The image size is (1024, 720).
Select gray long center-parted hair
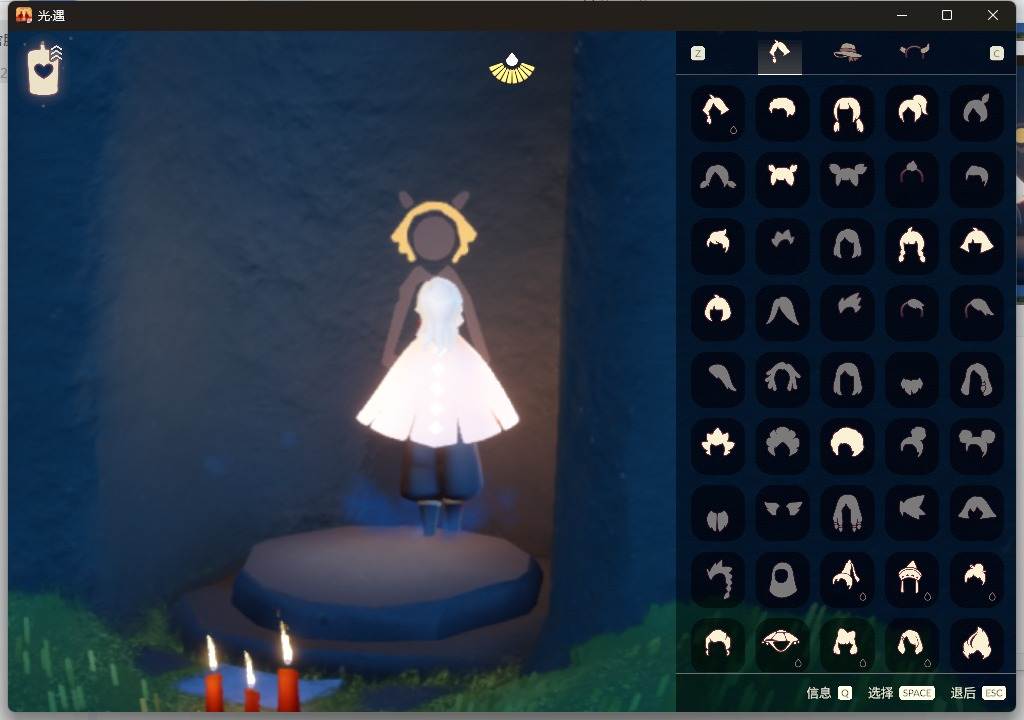(x=782, y=312)
